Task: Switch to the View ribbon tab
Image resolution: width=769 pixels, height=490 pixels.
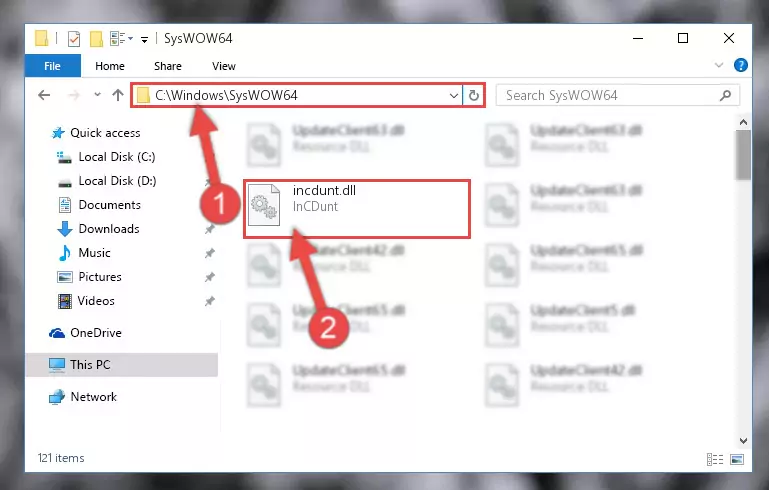Action: 224,66
